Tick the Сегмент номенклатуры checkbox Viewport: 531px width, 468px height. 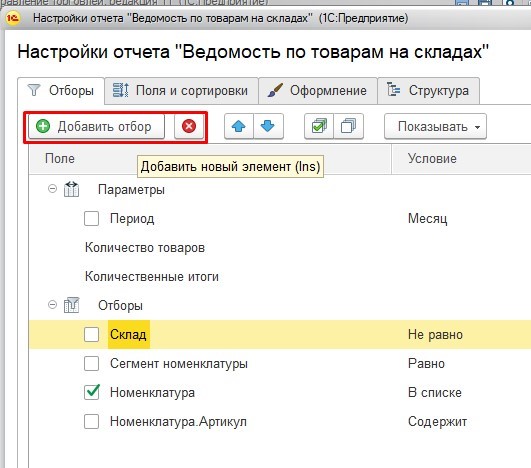tap(91, 364)
